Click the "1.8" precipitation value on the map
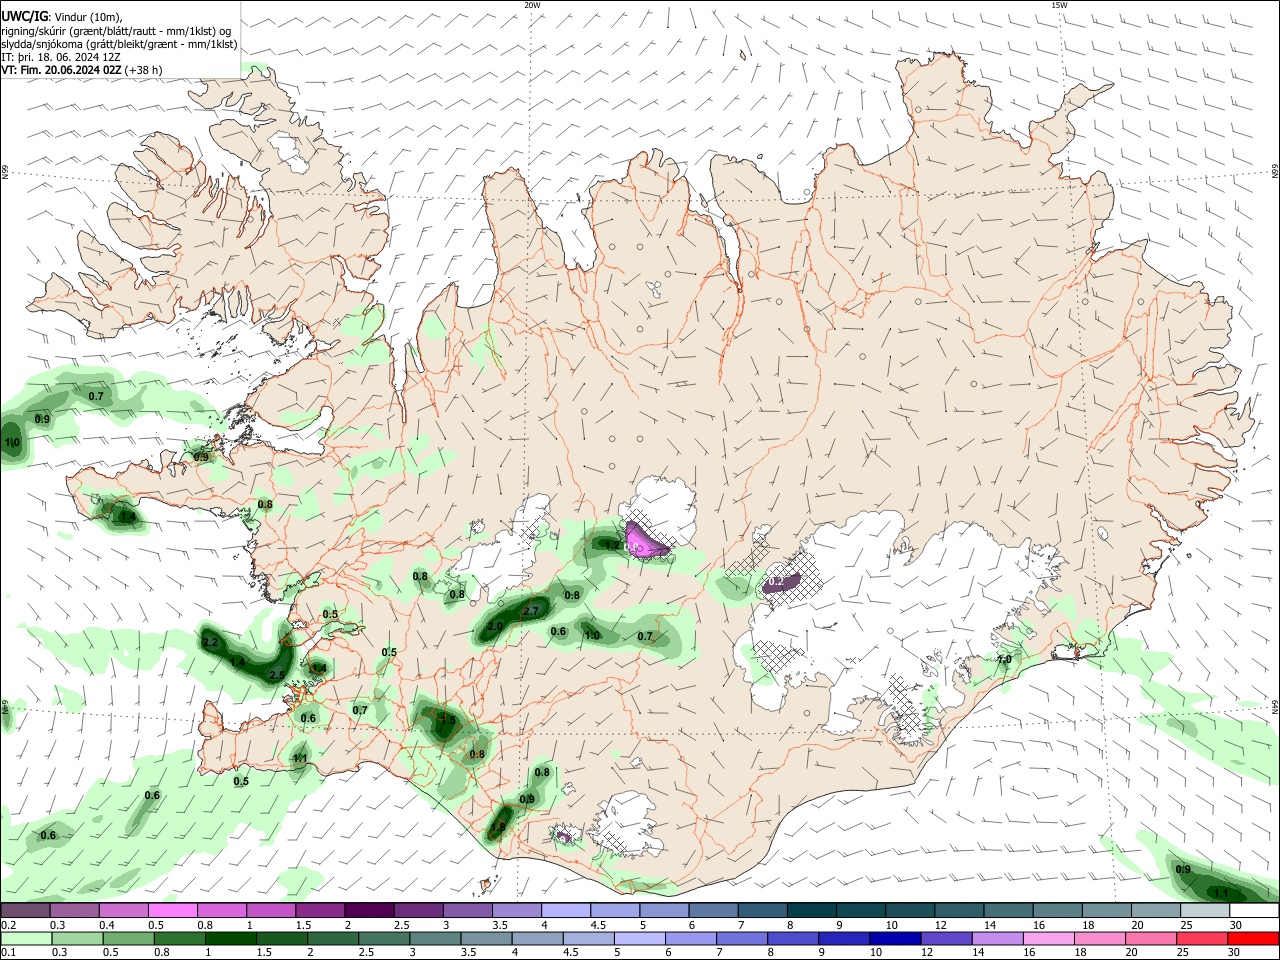 tap(497, 827)
